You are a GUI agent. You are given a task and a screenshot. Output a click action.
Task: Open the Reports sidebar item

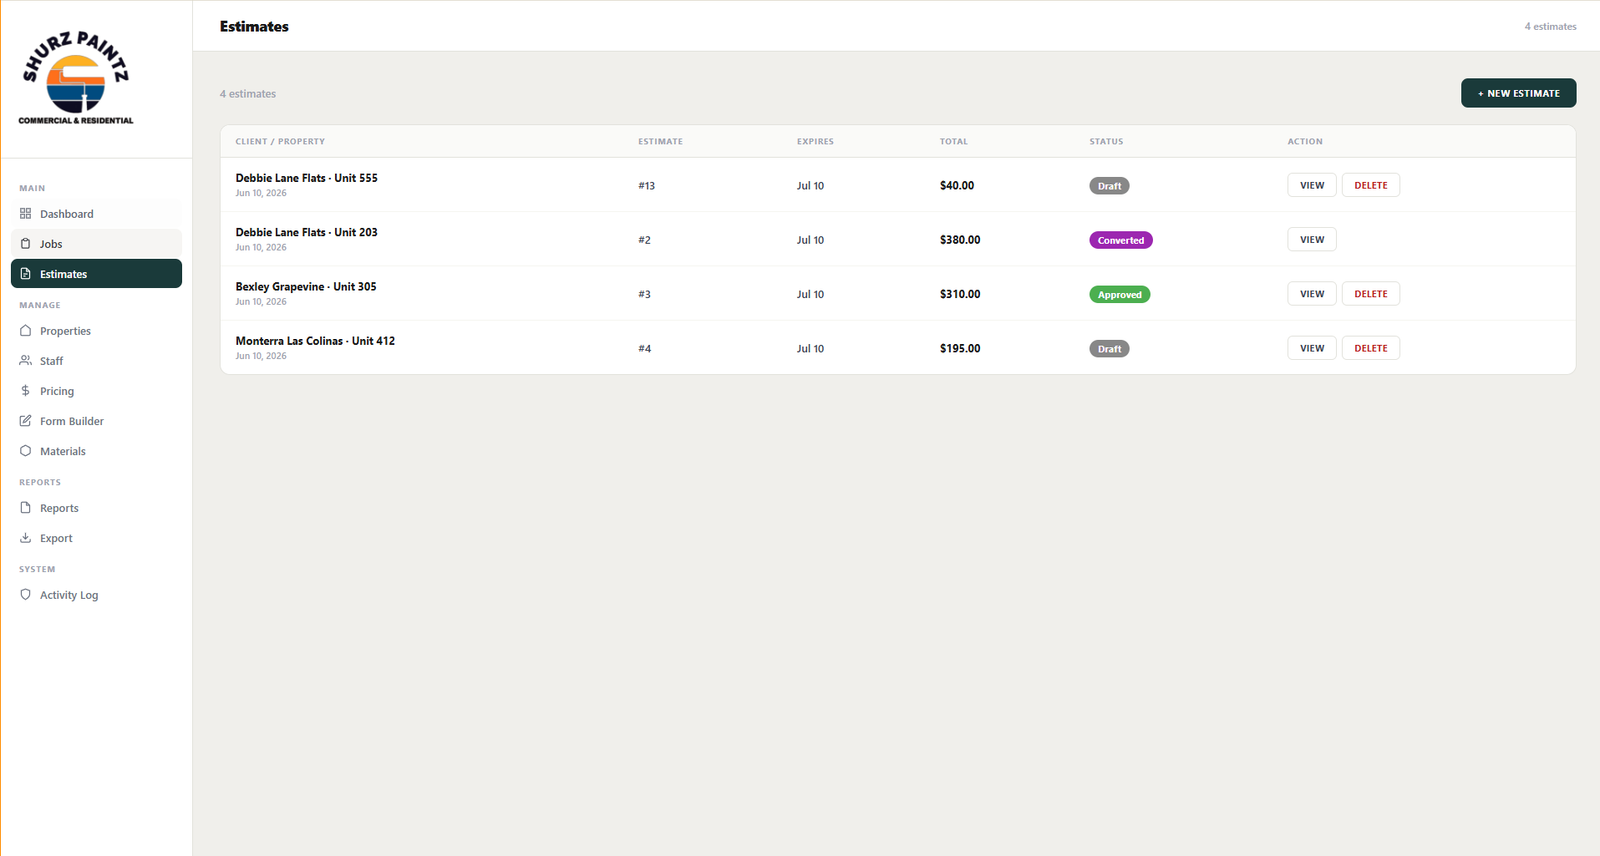coord(96,508)
